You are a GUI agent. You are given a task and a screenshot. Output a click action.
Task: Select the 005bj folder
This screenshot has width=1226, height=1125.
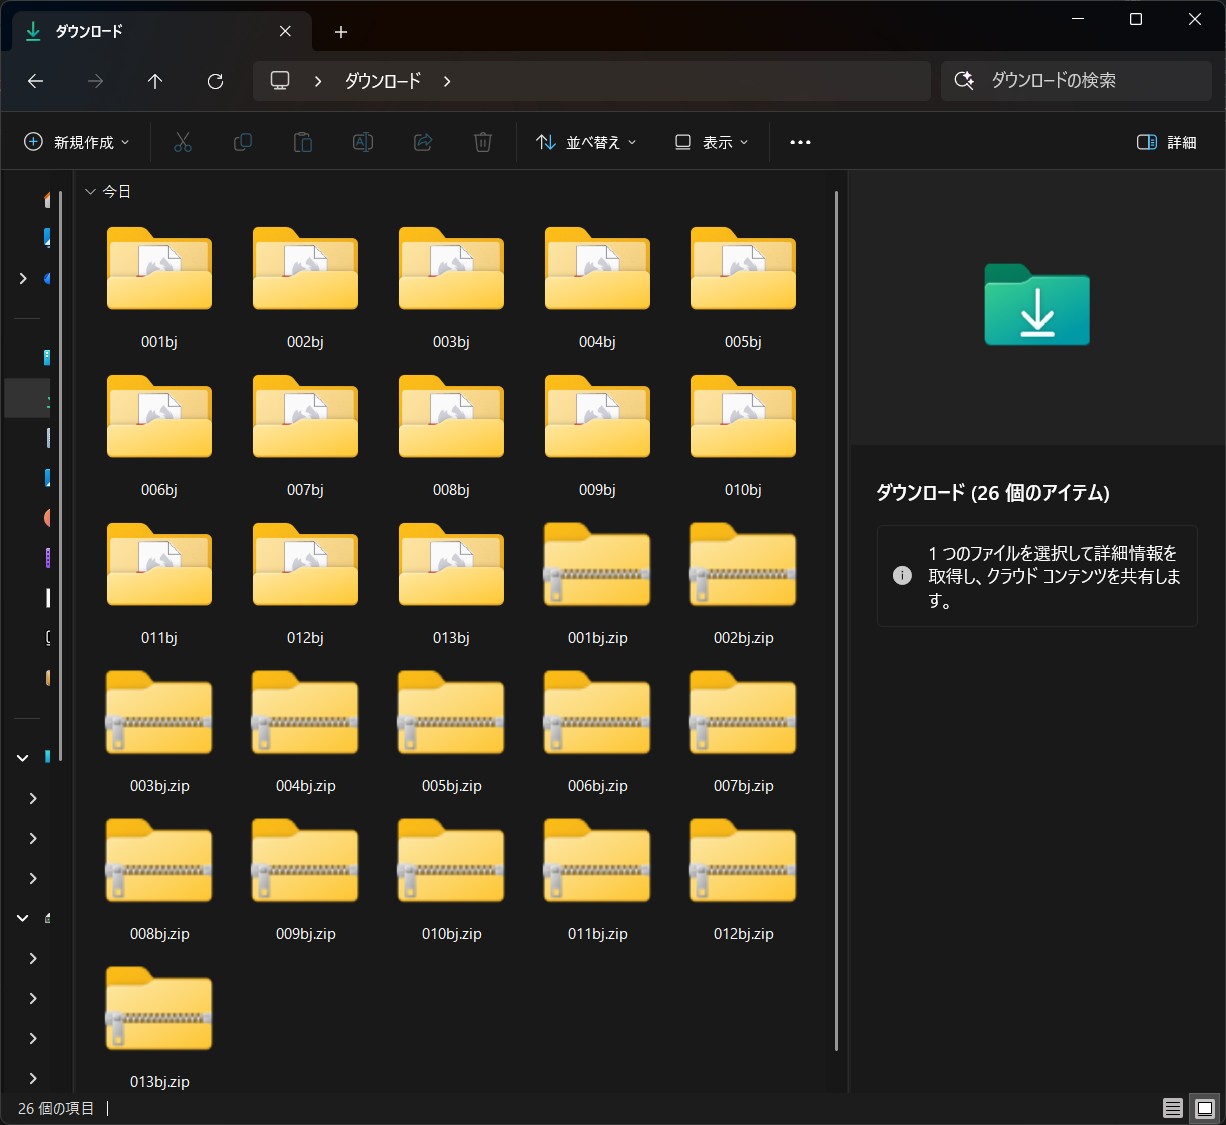coord(743,287)
